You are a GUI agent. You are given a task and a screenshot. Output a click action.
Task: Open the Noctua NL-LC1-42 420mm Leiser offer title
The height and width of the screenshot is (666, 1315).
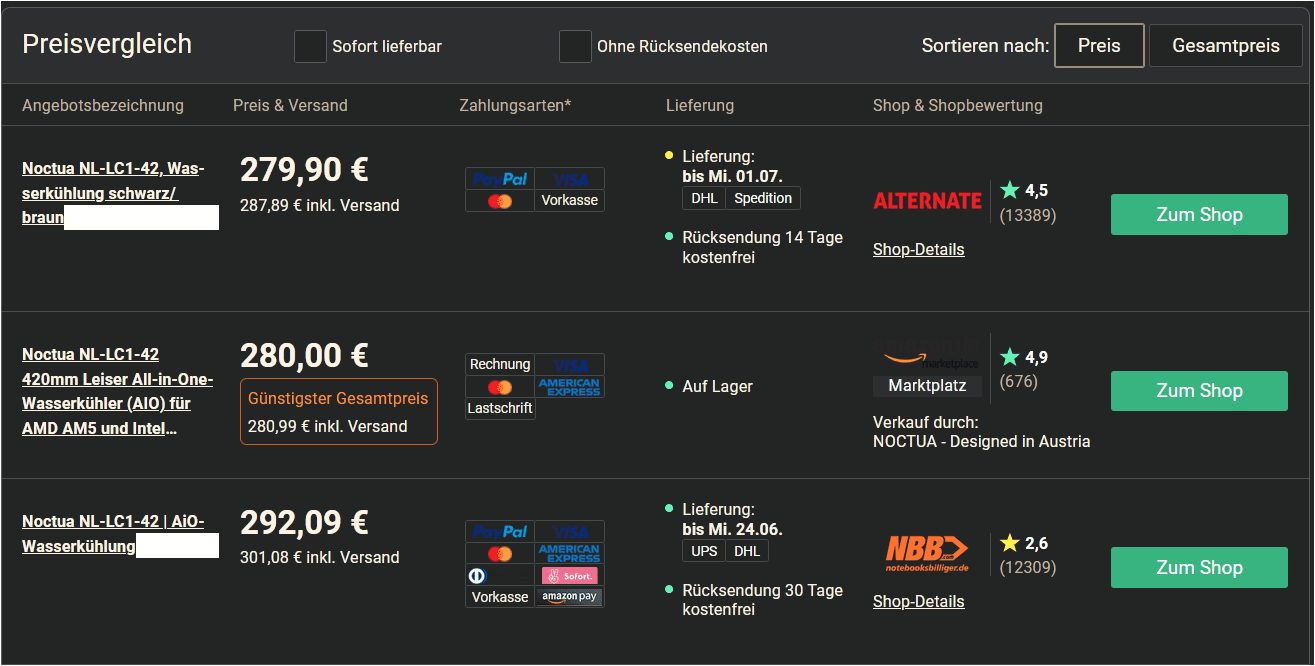(118, 391)
